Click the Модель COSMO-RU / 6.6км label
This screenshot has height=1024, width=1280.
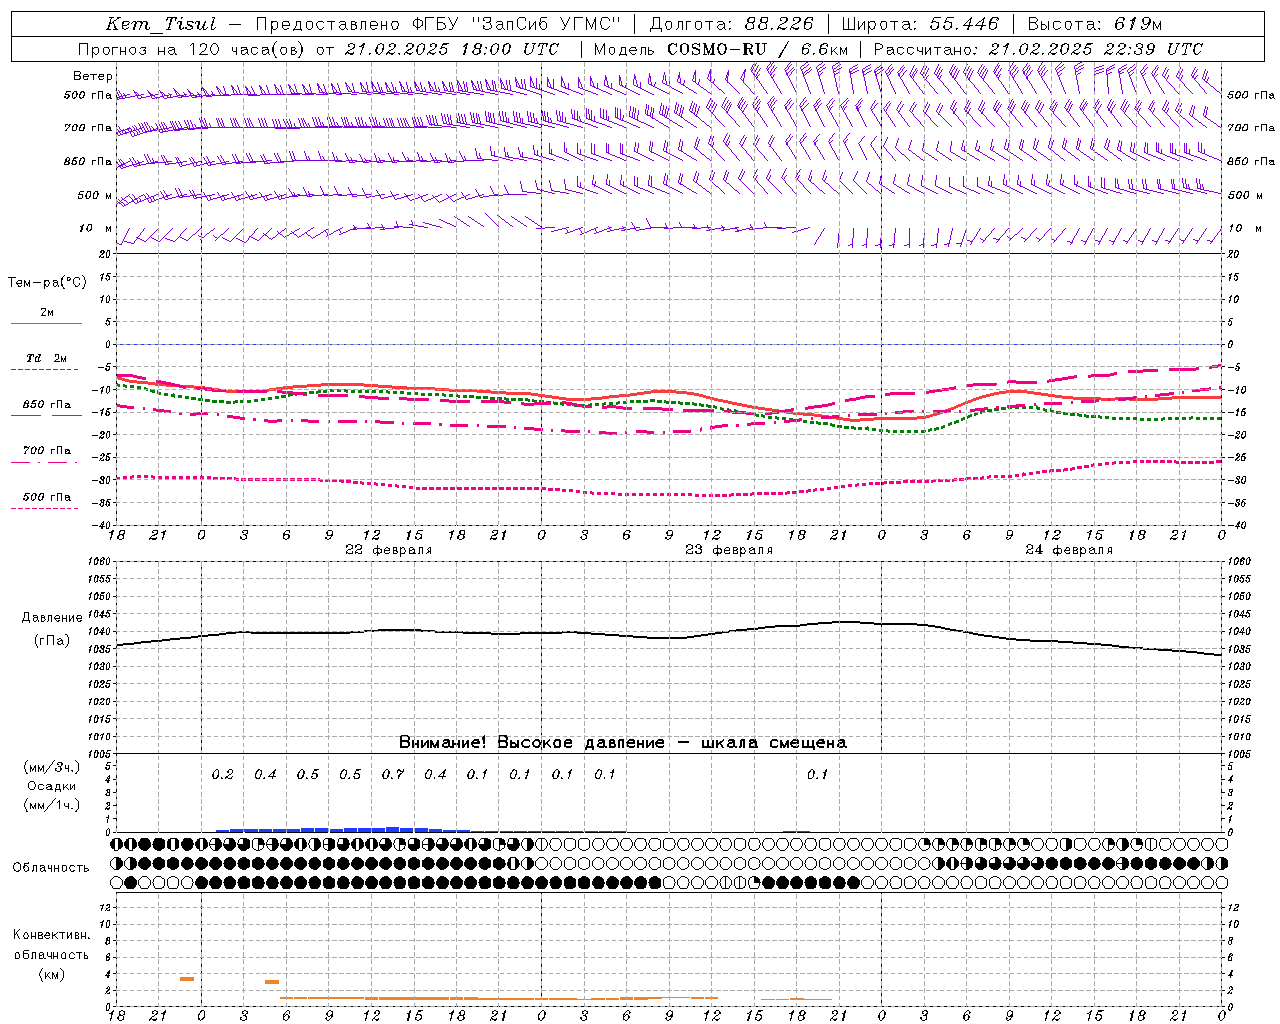tap(720, 49)
